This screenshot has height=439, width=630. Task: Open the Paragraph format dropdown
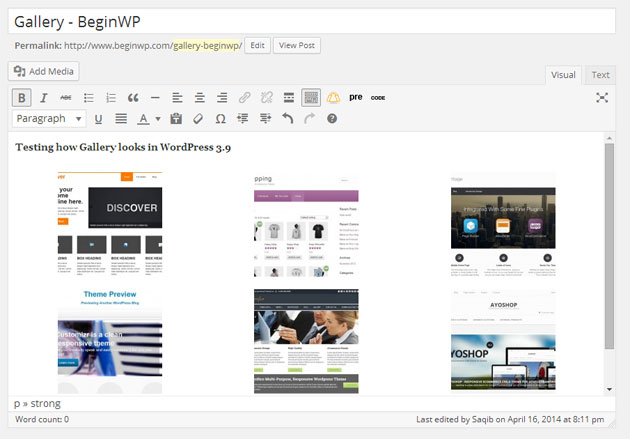pyautogui.click(x=49, y=118)
